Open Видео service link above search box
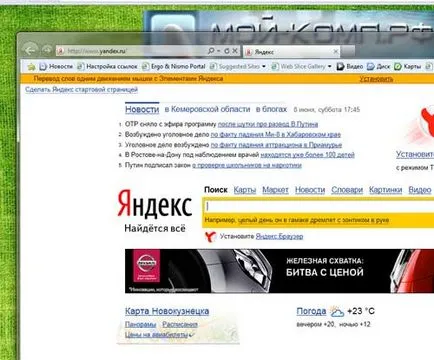 pos(420,190)
